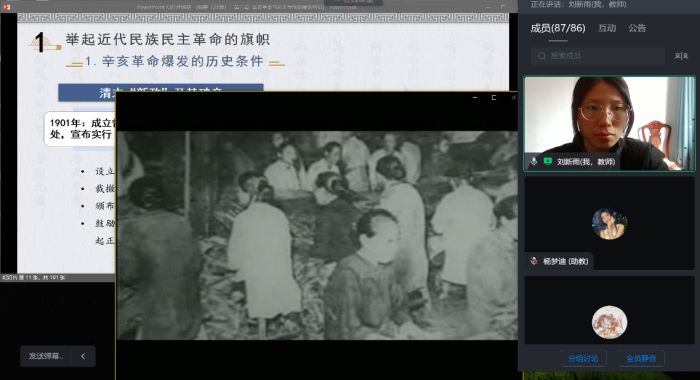Switch to the 成员(87/86) tab
Viewport: 700px width, 380px height.
point(558,28)
